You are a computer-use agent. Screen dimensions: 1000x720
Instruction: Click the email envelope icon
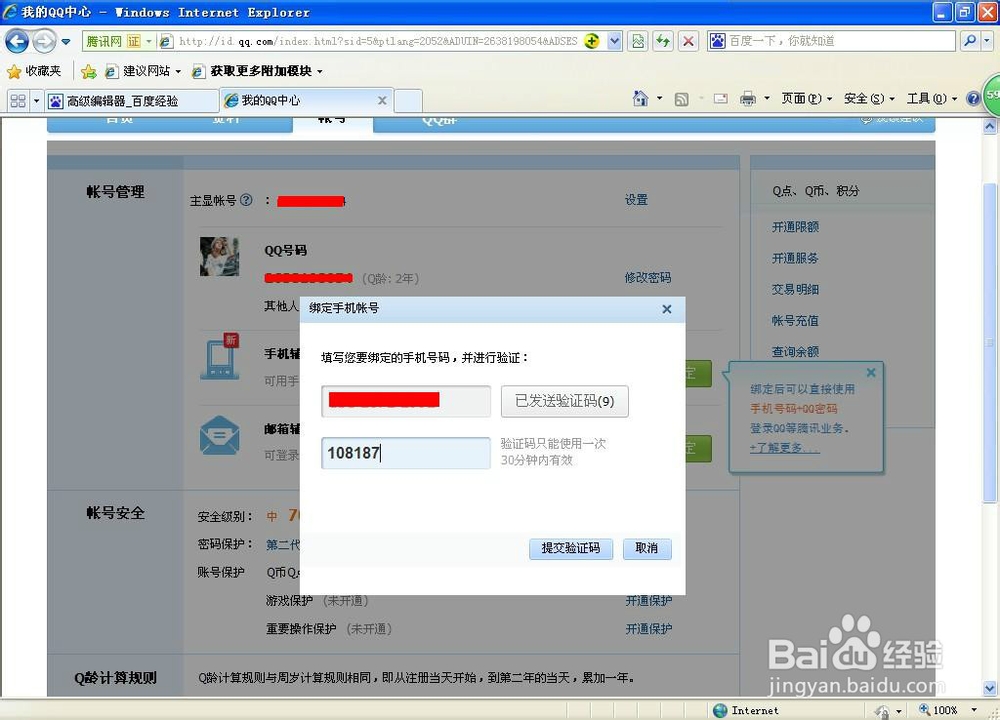[219, 436]
